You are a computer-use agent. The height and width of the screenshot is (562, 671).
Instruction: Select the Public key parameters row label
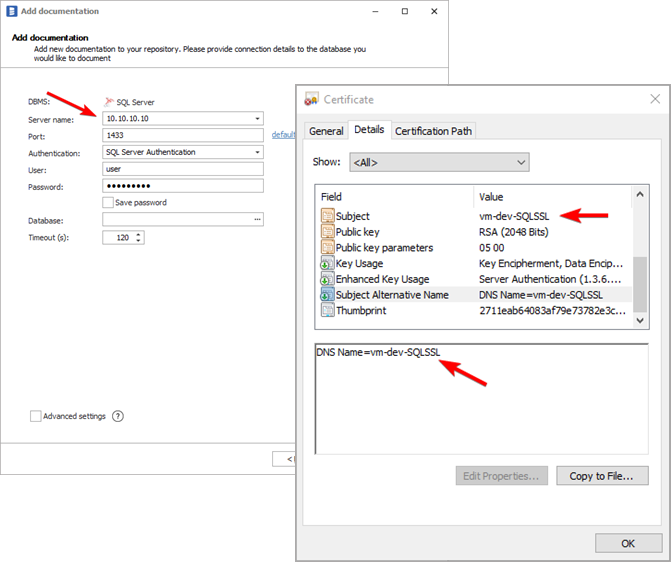[x=384, y=247]
